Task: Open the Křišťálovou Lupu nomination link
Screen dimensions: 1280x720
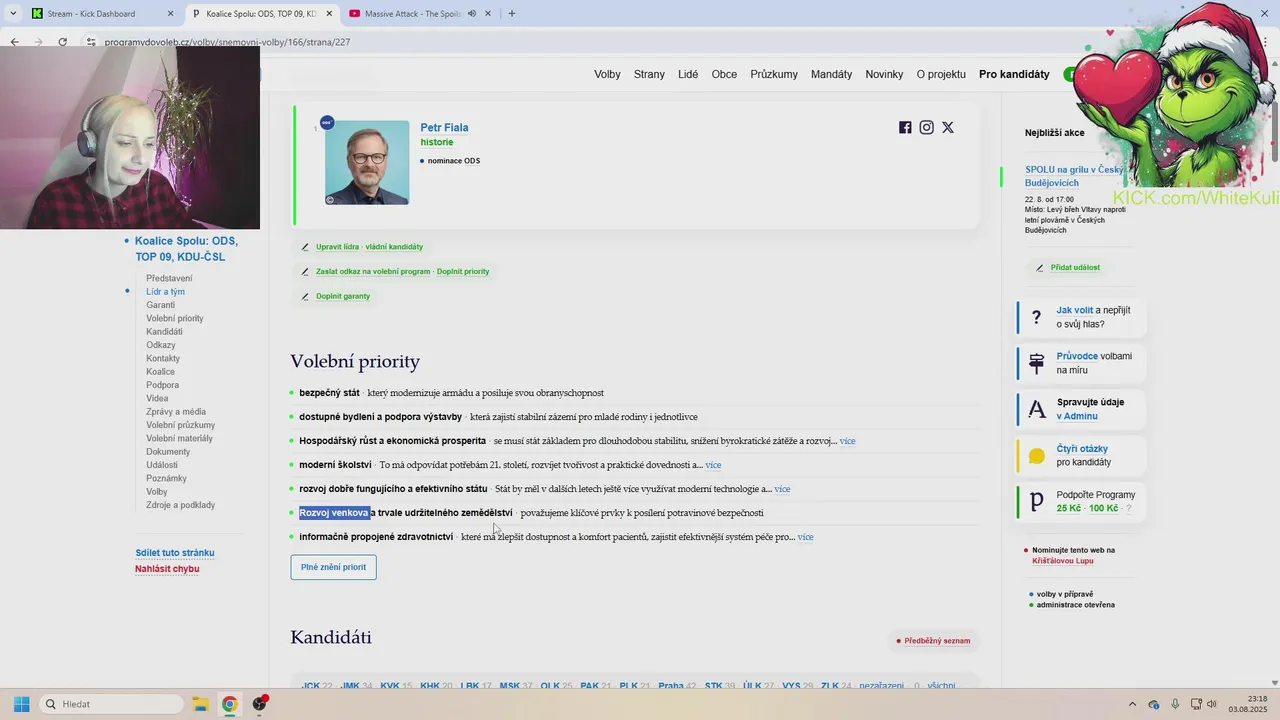Action: pyautogui.click(x=1063, y=561)
